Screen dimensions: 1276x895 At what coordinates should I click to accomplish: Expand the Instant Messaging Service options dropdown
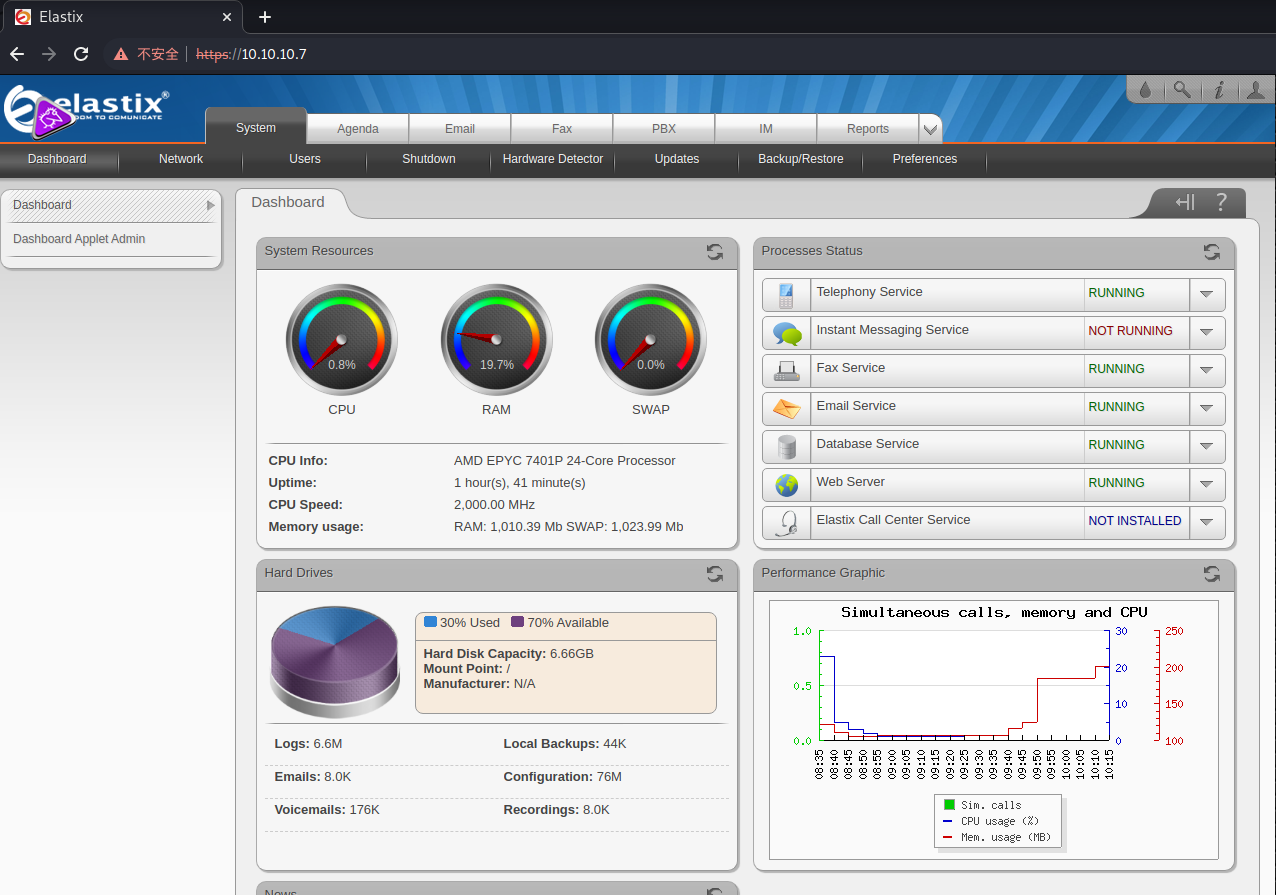click(x=1207, y=333)
